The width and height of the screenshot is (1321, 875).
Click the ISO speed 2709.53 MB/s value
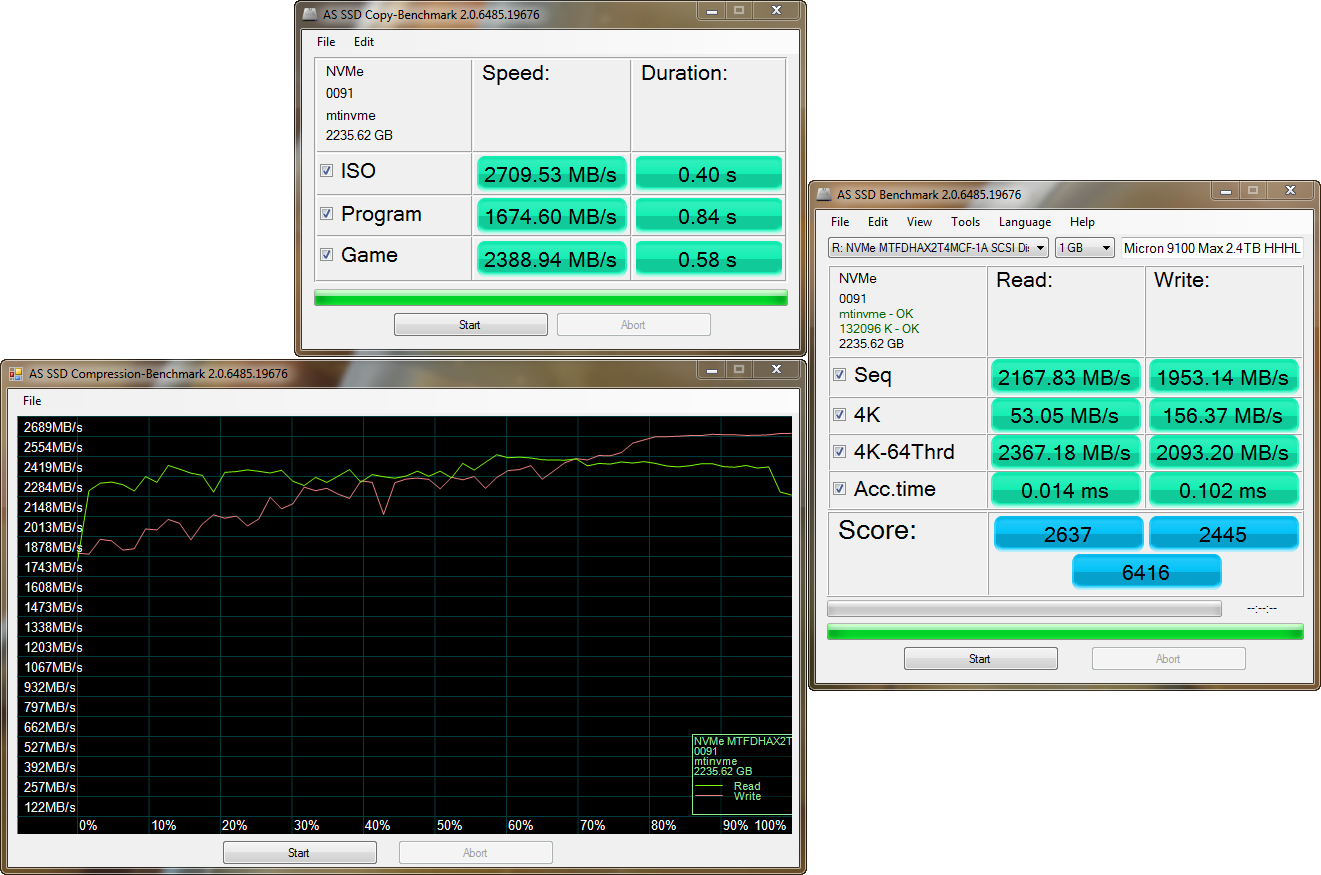pos(551,174)
